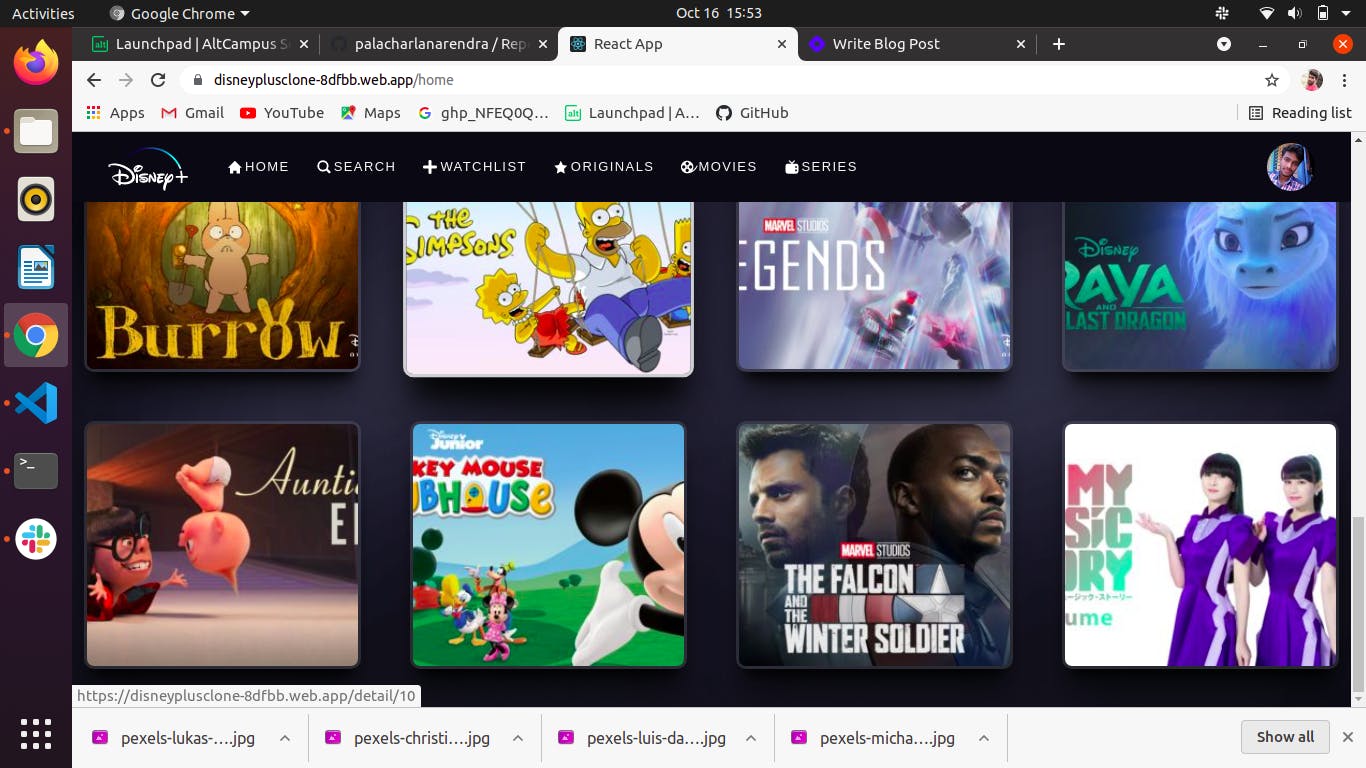This screenshot has width=1366, height=768.
Task: Open pexels-micha jpg download
Action: pos(874,738)
